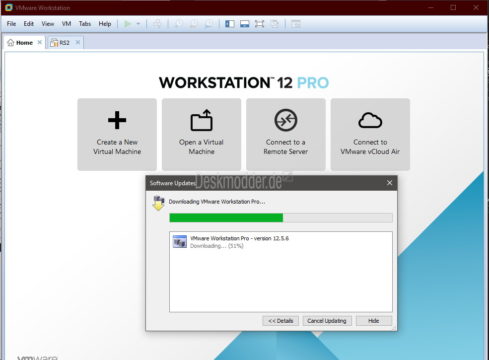Click Open a Virtual Machine tile
The image size is (489, 360).
pos(201,134)
